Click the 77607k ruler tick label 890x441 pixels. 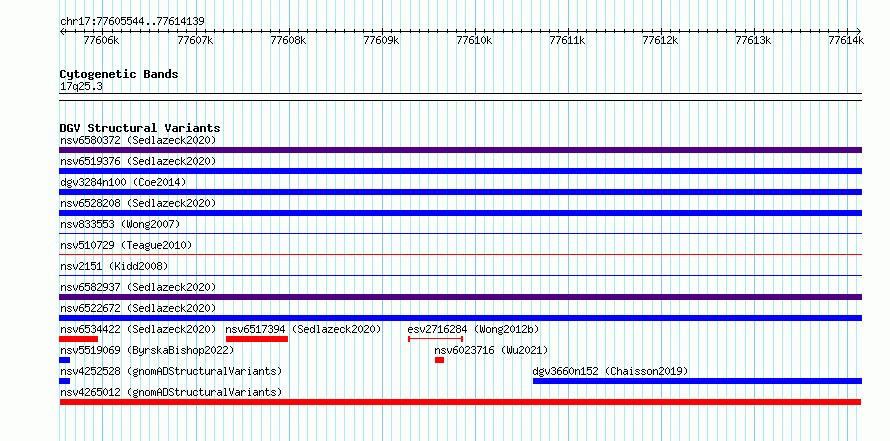pos(195,40)
